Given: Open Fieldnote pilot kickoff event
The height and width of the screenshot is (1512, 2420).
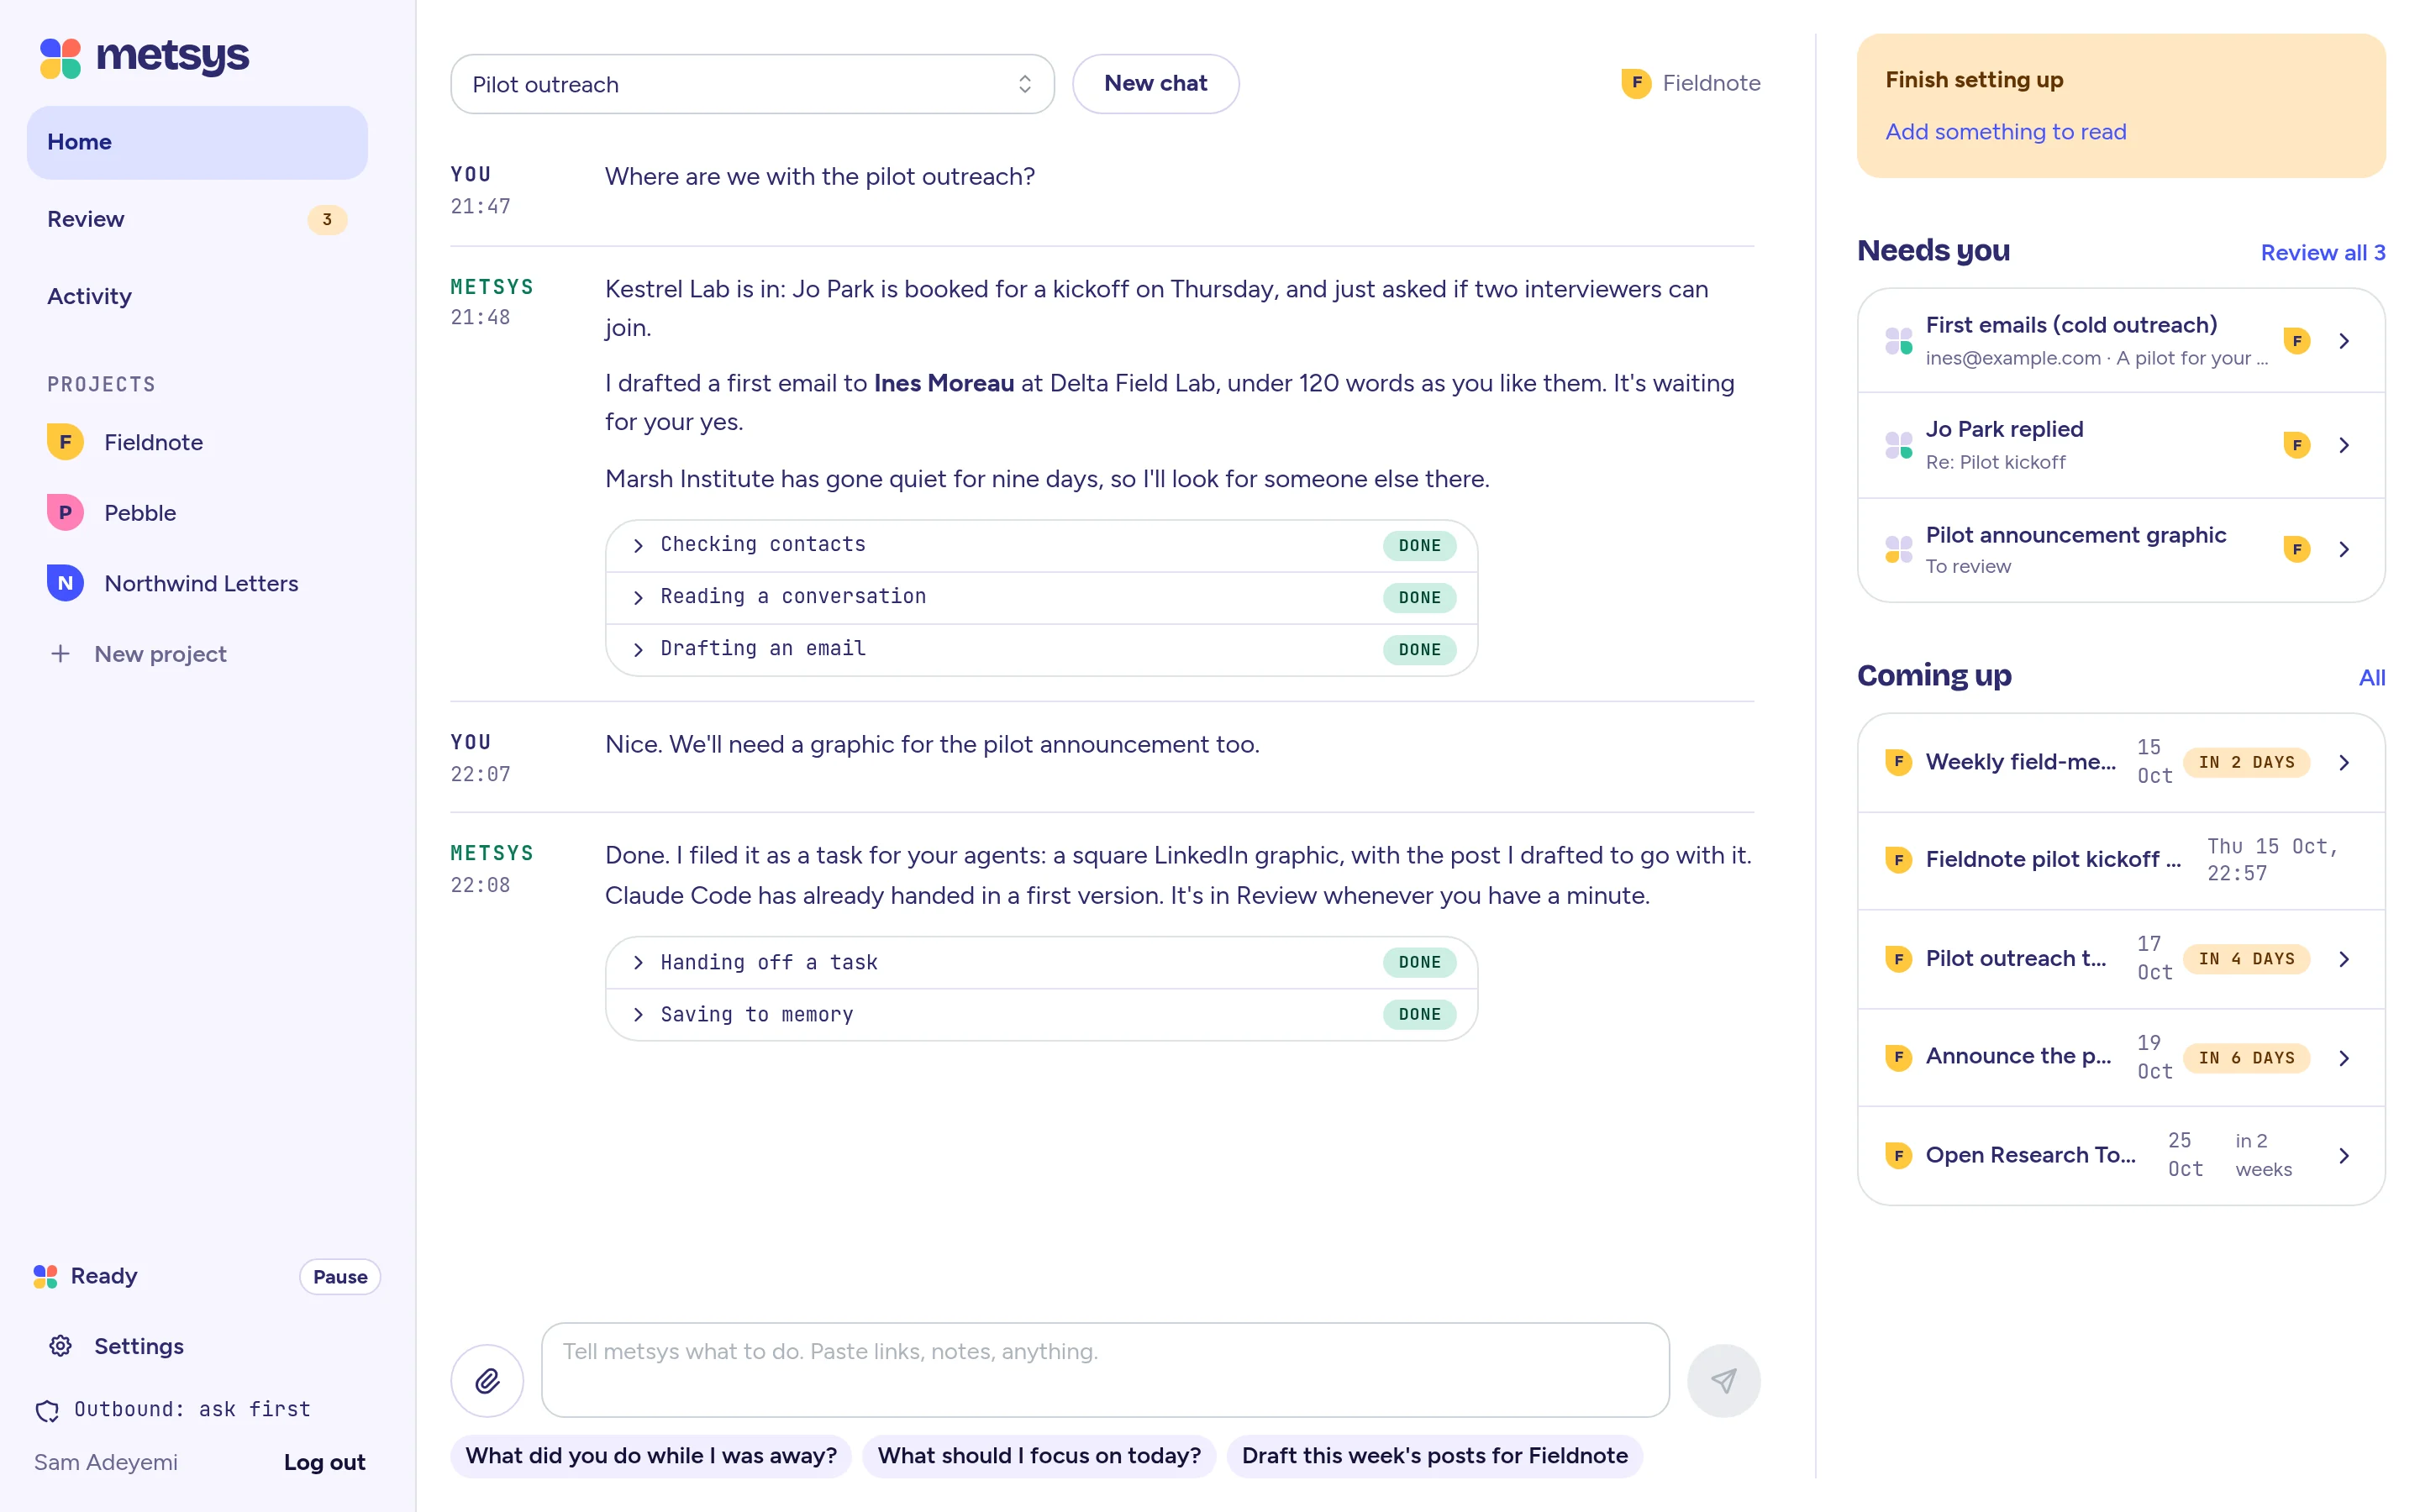Looking at the screenshot, I should coord(2121,860).
